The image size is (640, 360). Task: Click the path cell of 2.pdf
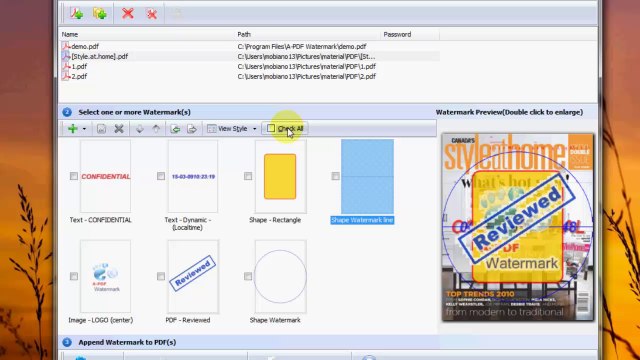[x=307, y=76]
